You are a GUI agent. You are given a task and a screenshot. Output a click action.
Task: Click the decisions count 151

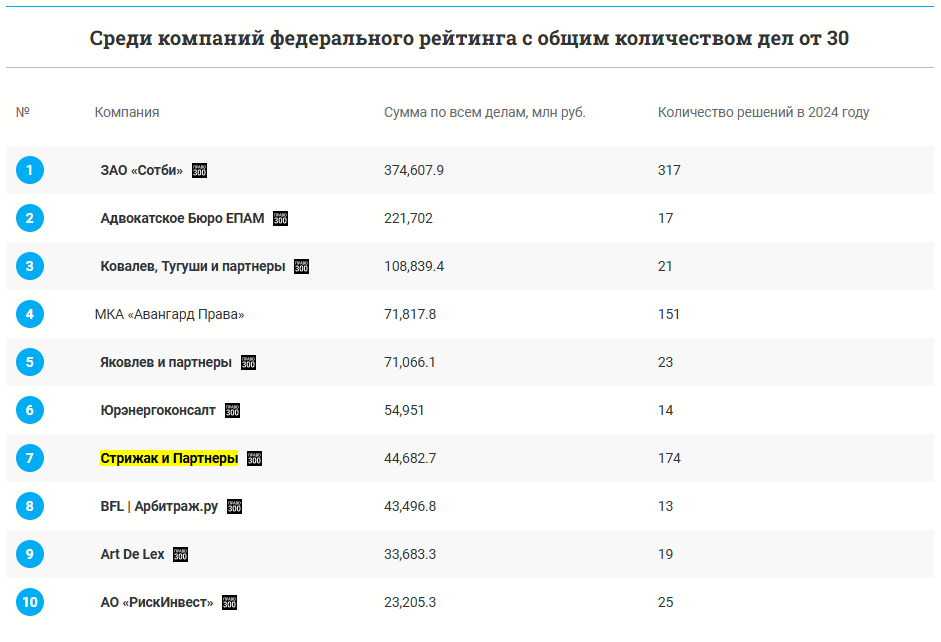tap(669, 314)
